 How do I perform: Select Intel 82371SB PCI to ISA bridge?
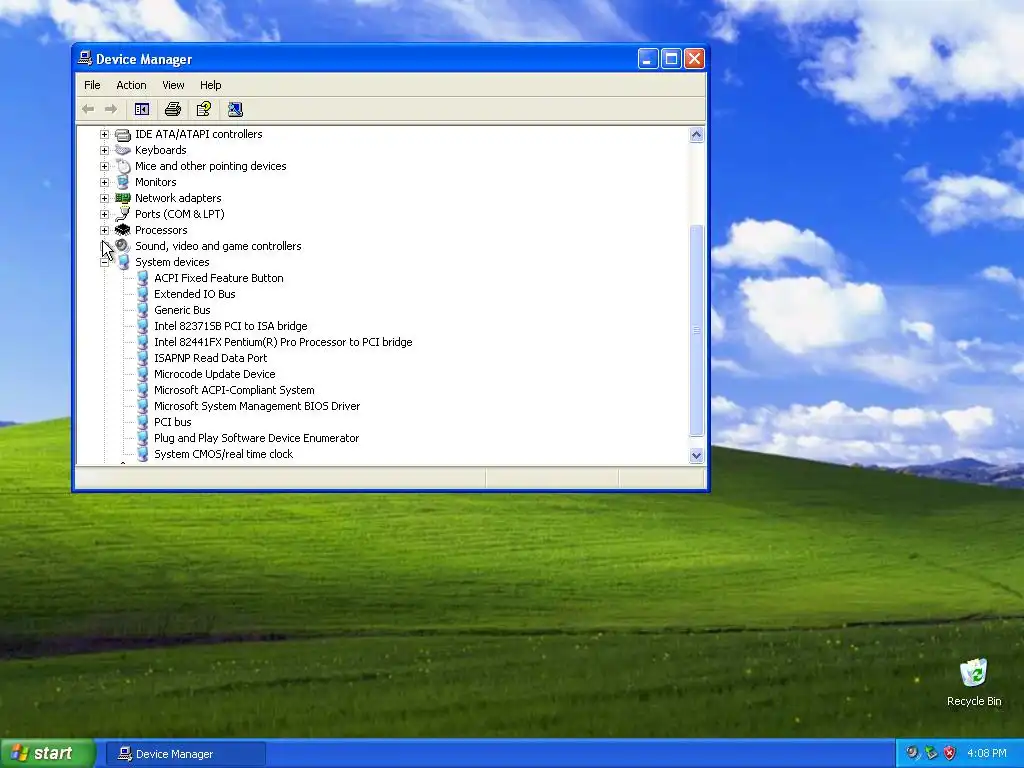tap(231, 326)
